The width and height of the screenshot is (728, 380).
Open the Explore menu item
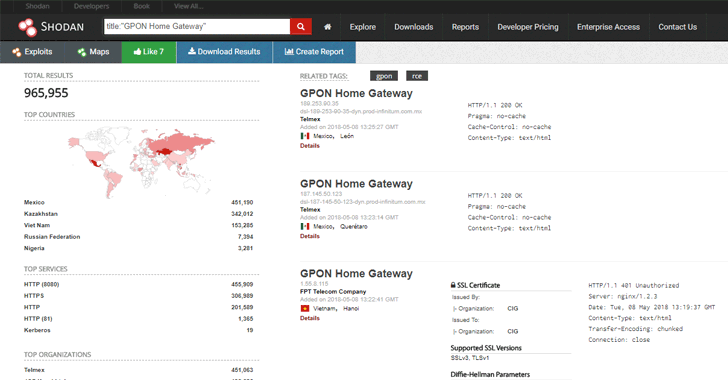(x=363, y=27)
